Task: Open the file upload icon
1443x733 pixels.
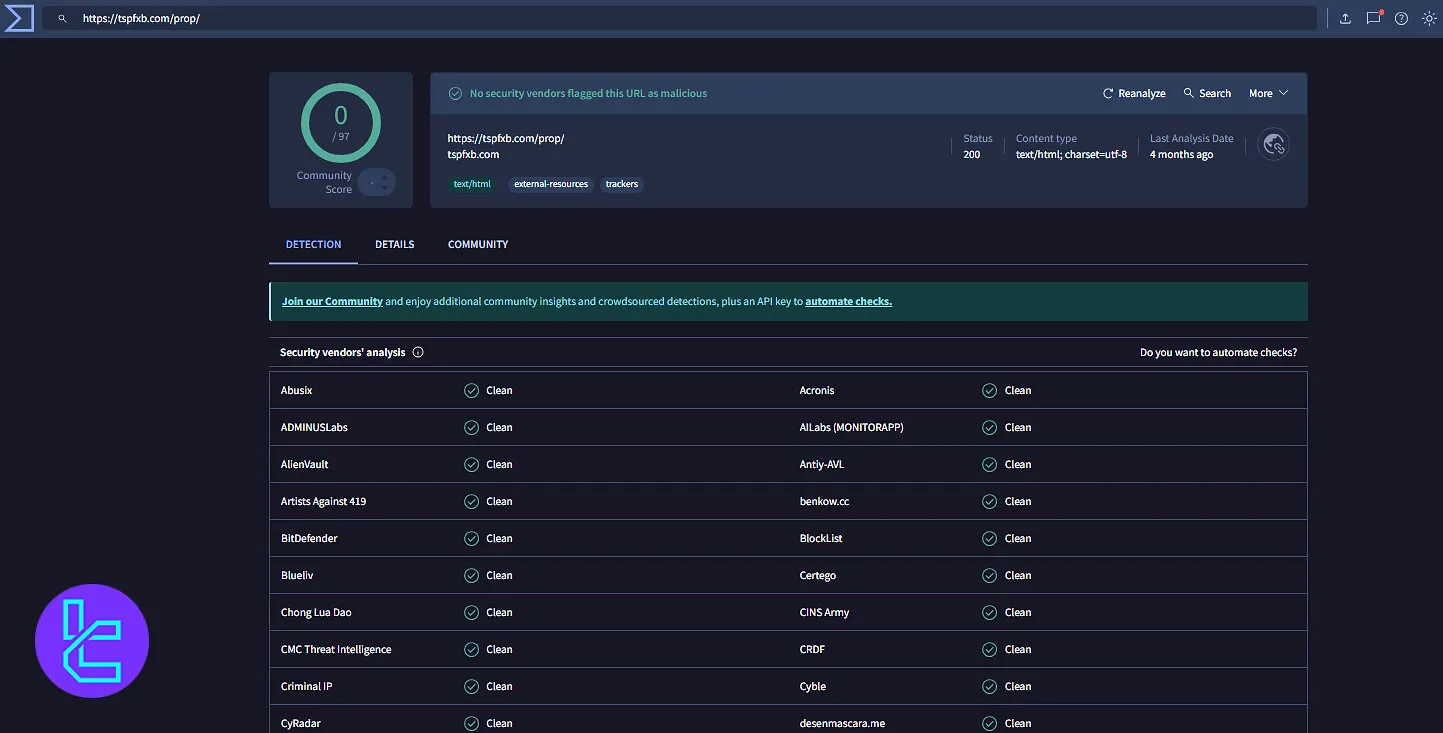Action: [1344, 17]
